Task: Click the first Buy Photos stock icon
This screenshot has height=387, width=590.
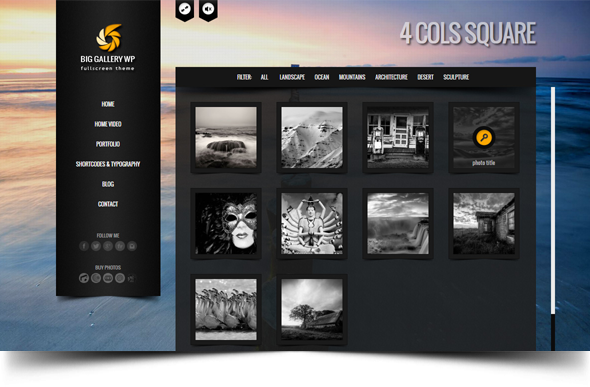Action: click(84, 278)
